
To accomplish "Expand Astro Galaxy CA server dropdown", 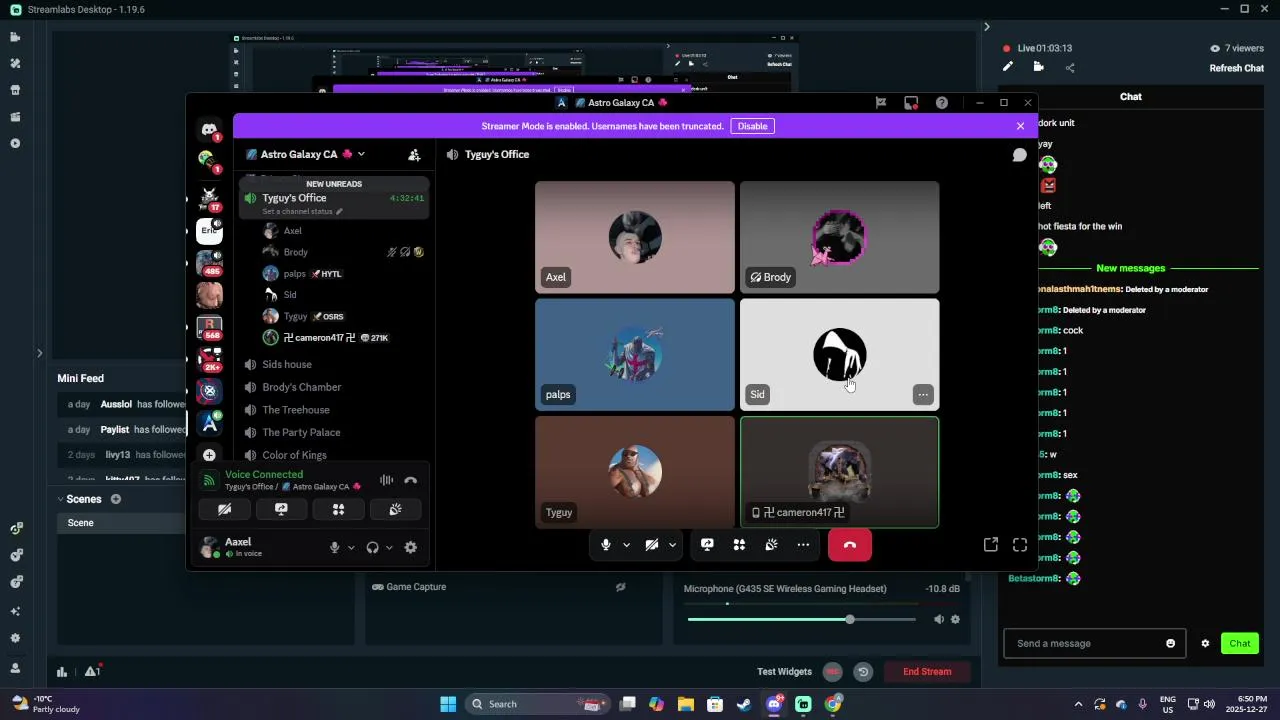I will pos(361,154).
